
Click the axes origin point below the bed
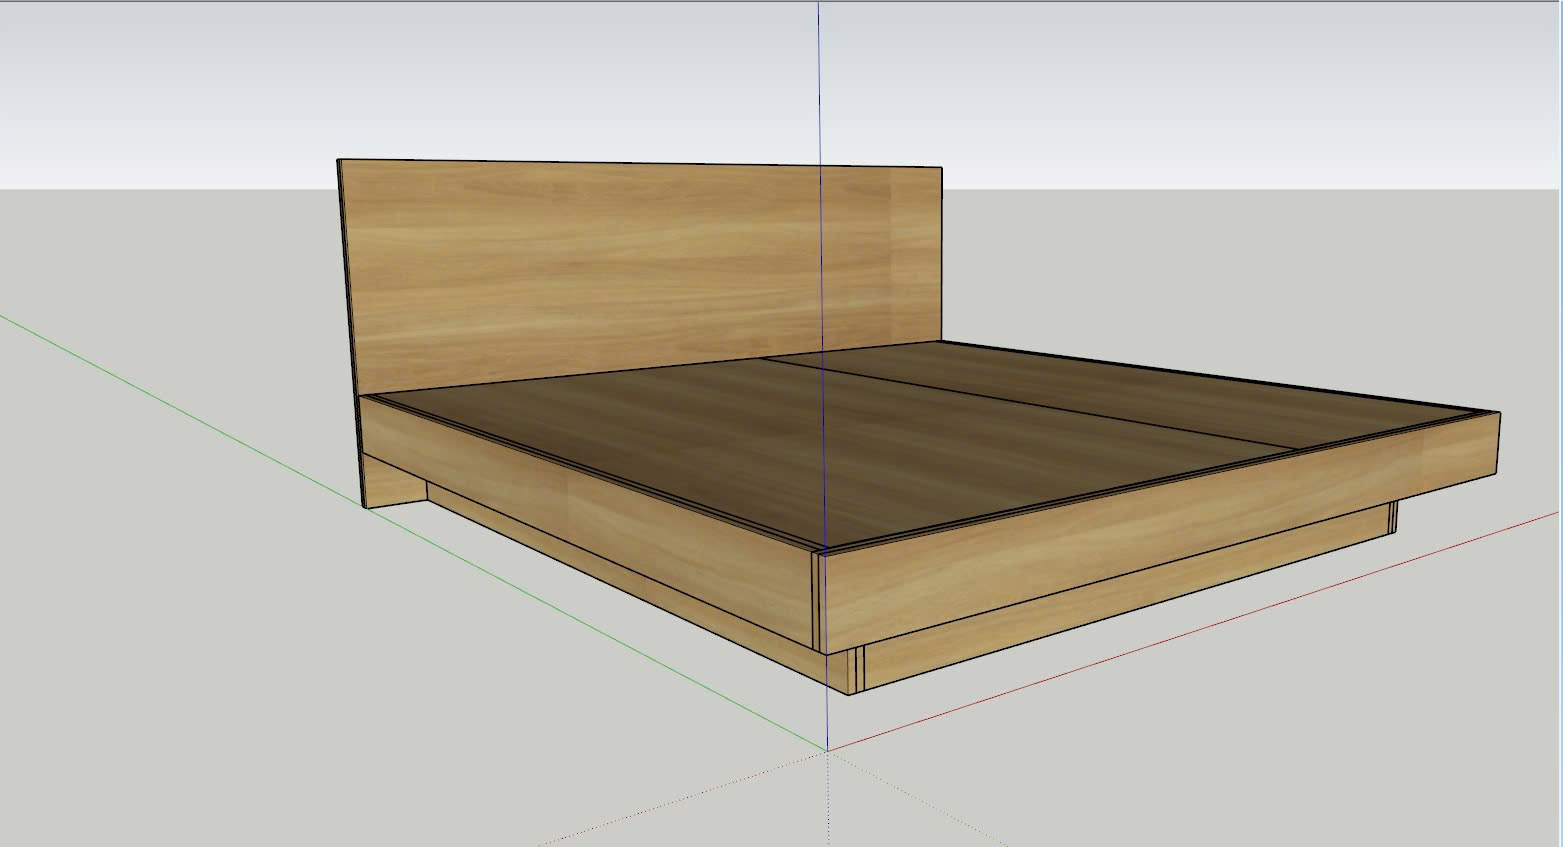827,749
